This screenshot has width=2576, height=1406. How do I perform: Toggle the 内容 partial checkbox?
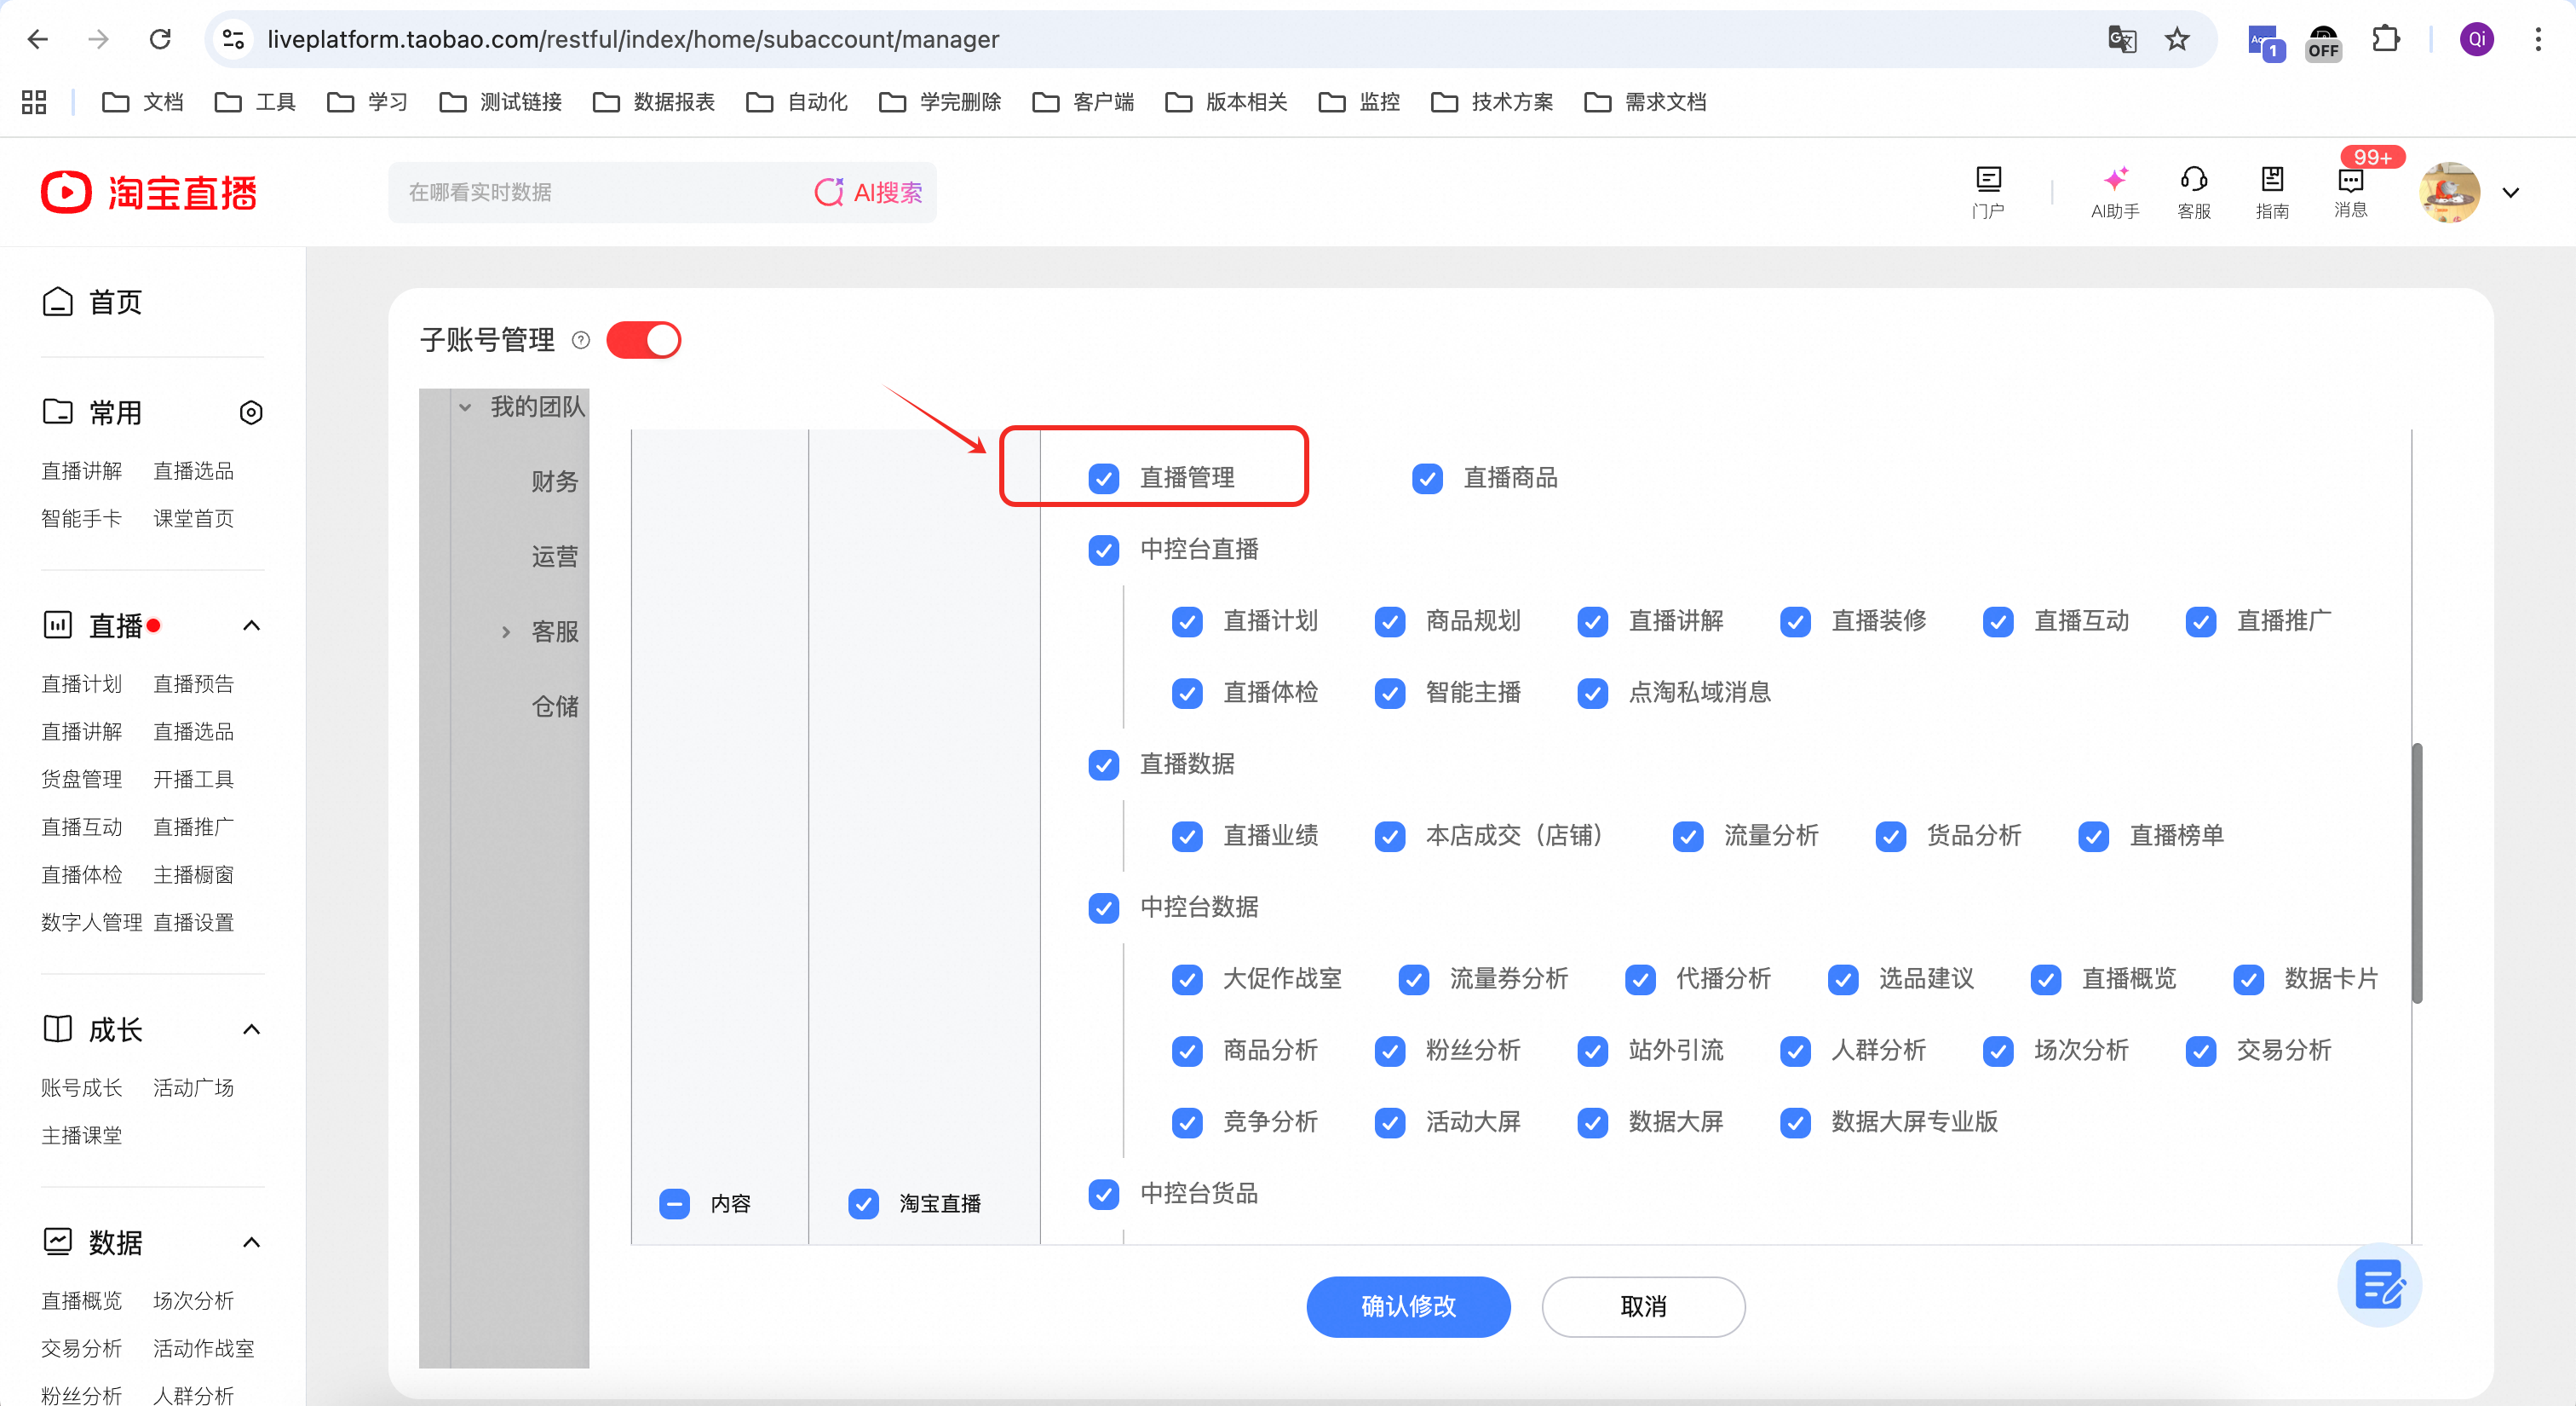pyautogui.click(x=674, y=1204)
